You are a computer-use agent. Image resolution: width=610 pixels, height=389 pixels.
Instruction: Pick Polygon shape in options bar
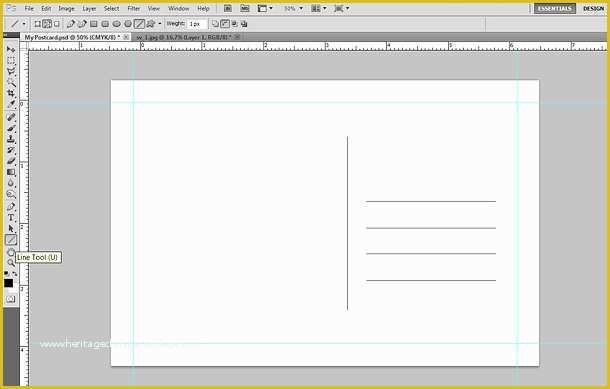coord(128,24)
